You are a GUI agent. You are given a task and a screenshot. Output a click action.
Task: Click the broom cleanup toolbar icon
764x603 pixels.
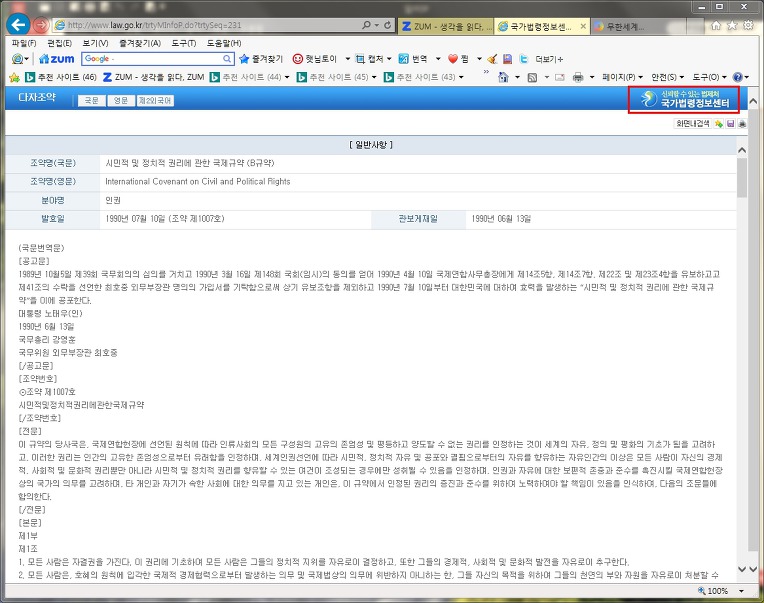492,59
